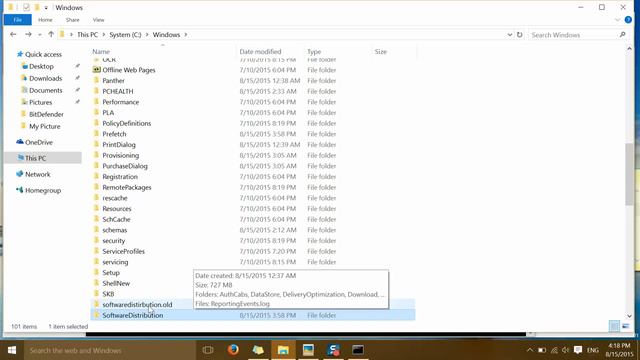This screenshot has width=640, height=360.
Task: Open recent locations dropdown arrow
Action: point(40,35)
